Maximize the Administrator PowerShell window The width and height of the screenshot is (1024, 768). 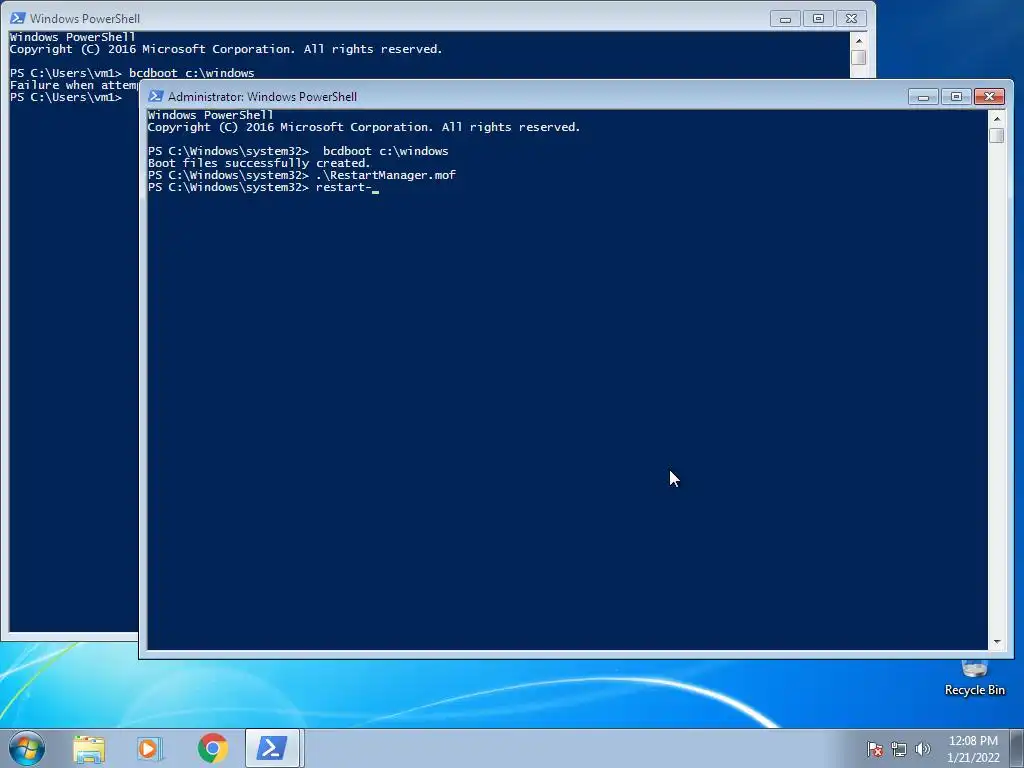pyautogui.click(x=956, y=97)
